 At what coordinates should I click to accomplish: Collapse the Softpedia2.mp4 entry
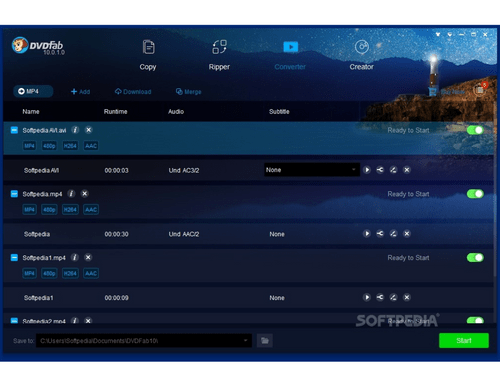pyautogui.click(x=14, y=321)
